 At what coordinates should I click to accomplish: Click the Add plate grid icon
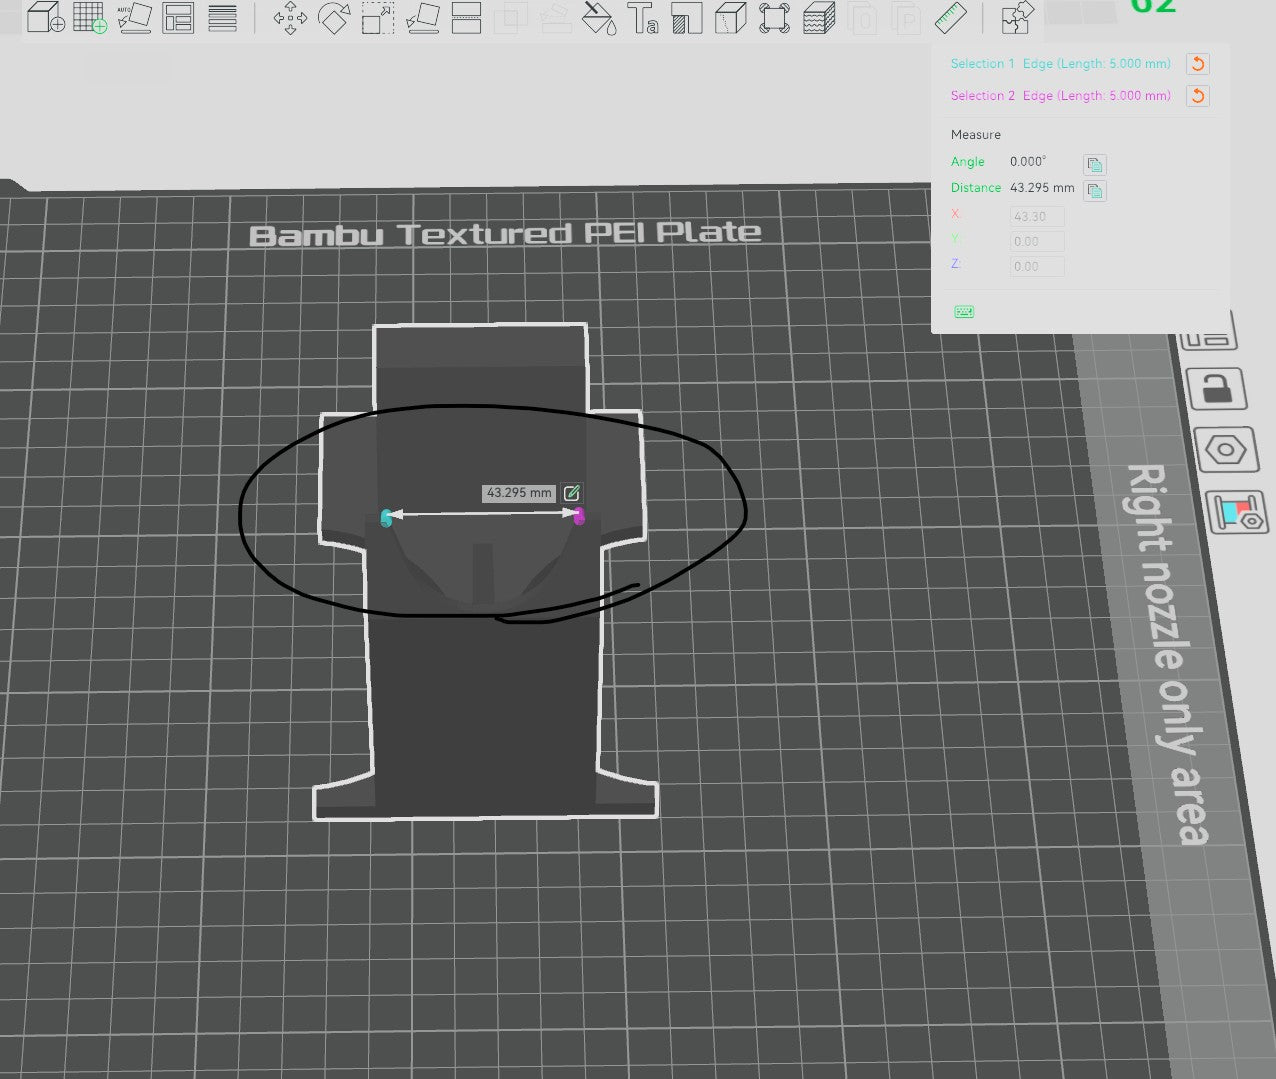[90, 17]
